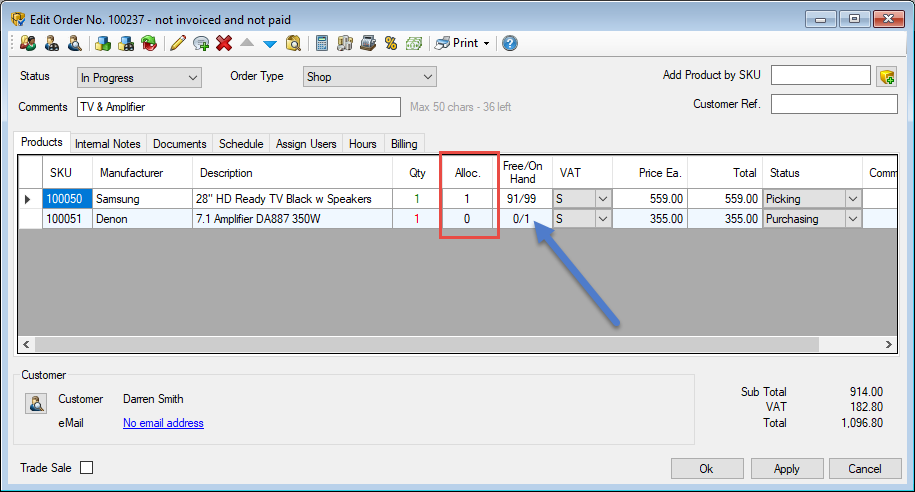915x492 pixels.
Task: Open Status dropdown for the Denon row
Action: (852, 219)
